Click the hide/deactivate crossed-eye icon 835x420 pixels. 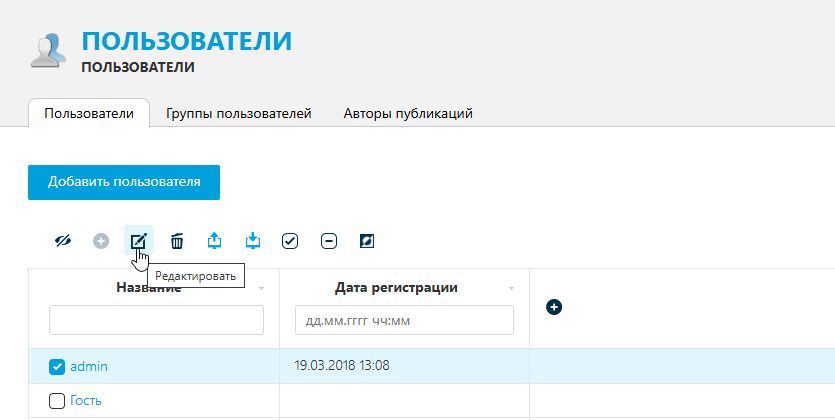[x=63, y=241]
